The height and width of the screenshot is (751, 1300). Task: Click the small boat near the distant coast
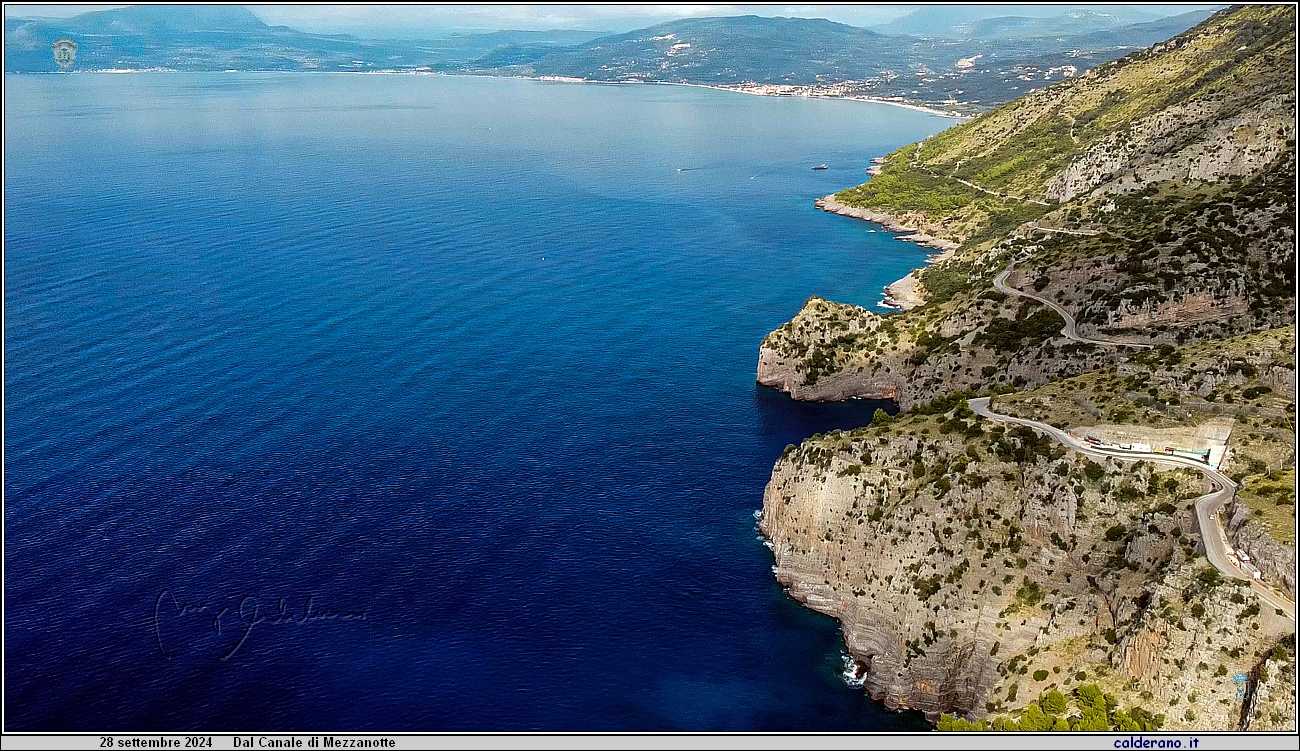click(x=820, y=166)
